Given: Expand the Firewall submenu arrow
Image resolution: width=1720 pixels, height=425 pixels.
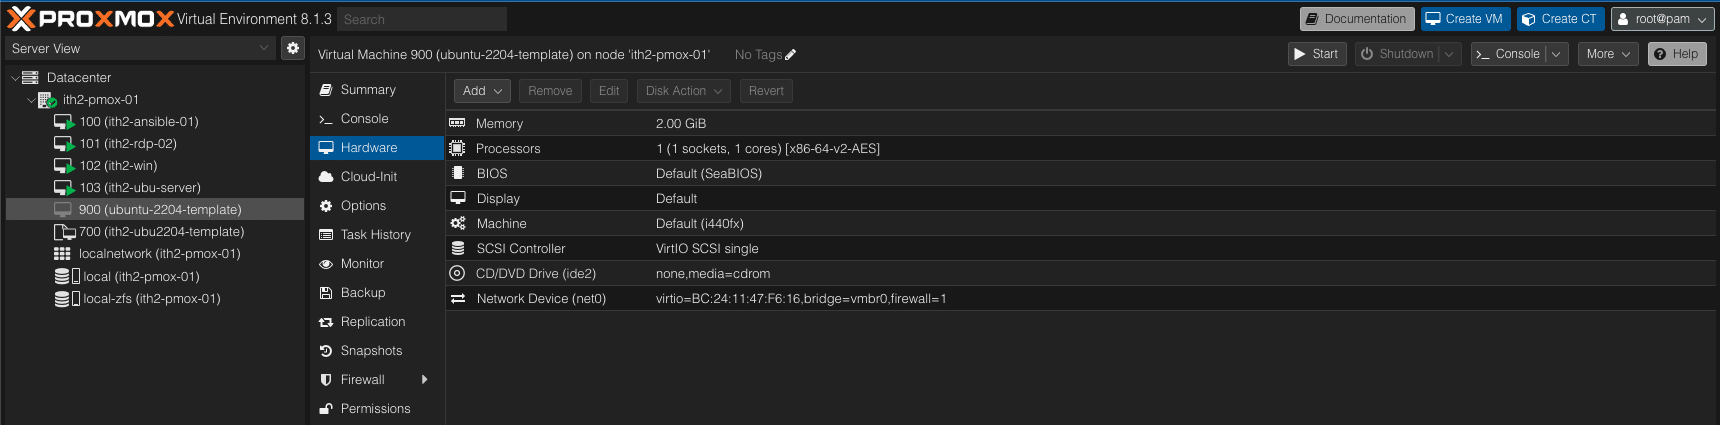Looking at the screenshot, I should (x=425, y=380).
